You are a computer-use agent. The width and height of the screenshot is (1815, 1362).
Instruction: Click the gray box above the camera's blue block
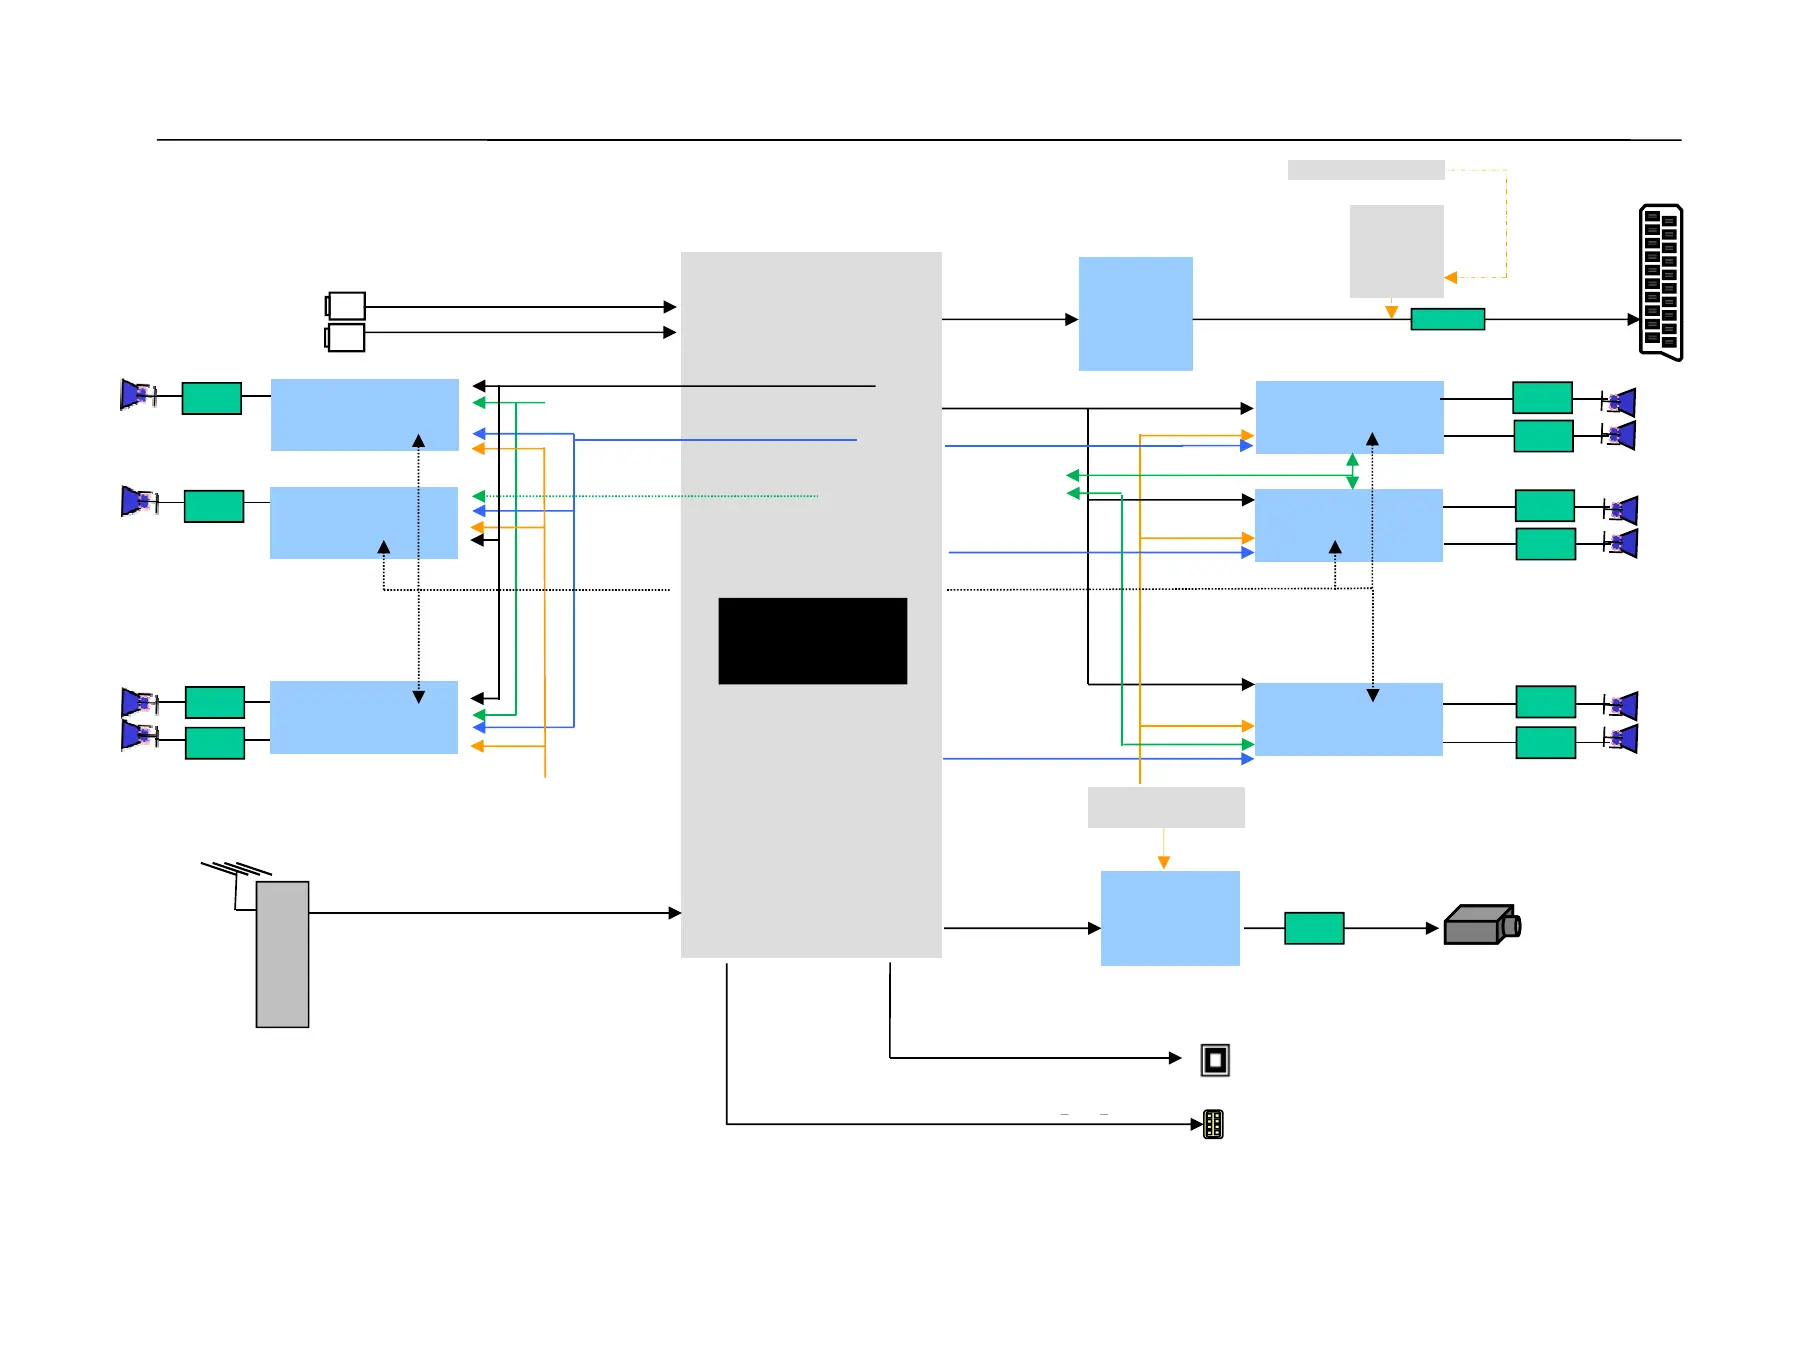tap(1166, 807)
